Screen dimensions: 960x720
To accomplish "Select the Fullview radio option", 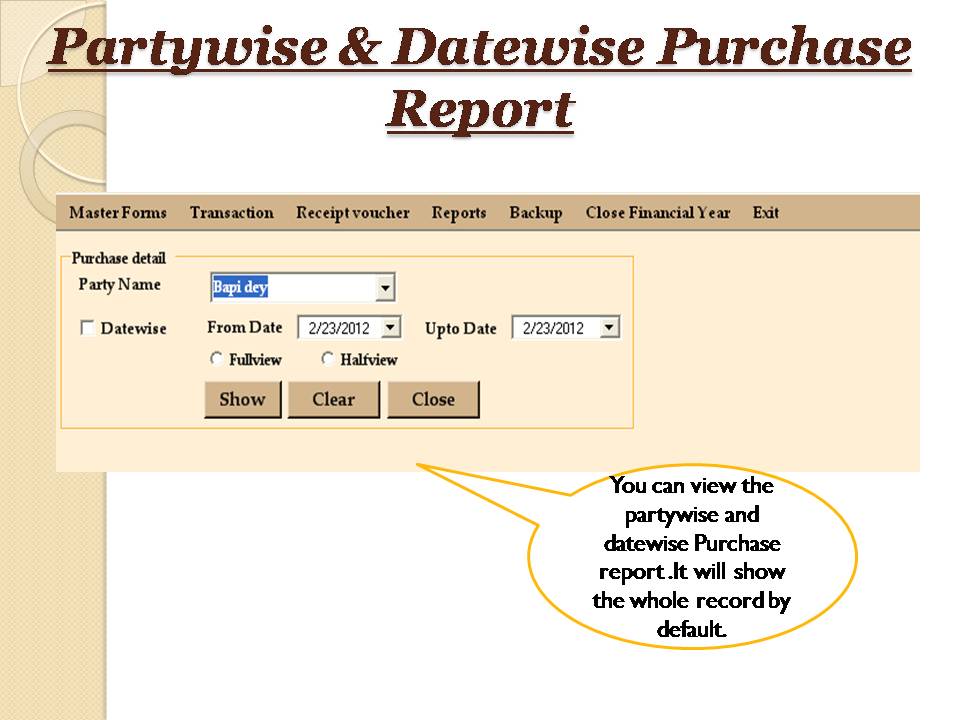I will 216,359.
